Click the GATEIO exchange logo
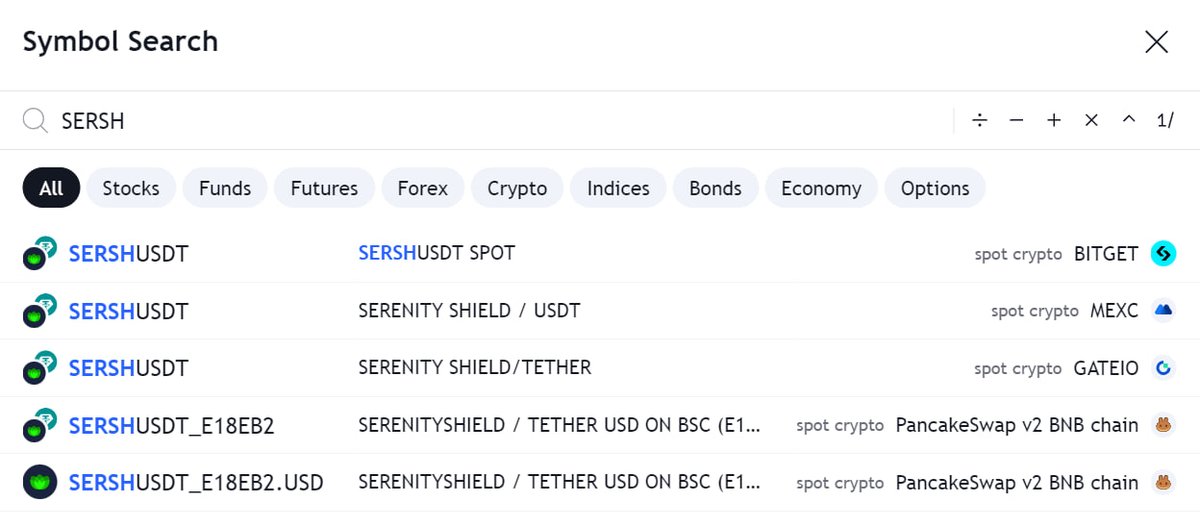1200x527 pixels. tap(1163, 368)
